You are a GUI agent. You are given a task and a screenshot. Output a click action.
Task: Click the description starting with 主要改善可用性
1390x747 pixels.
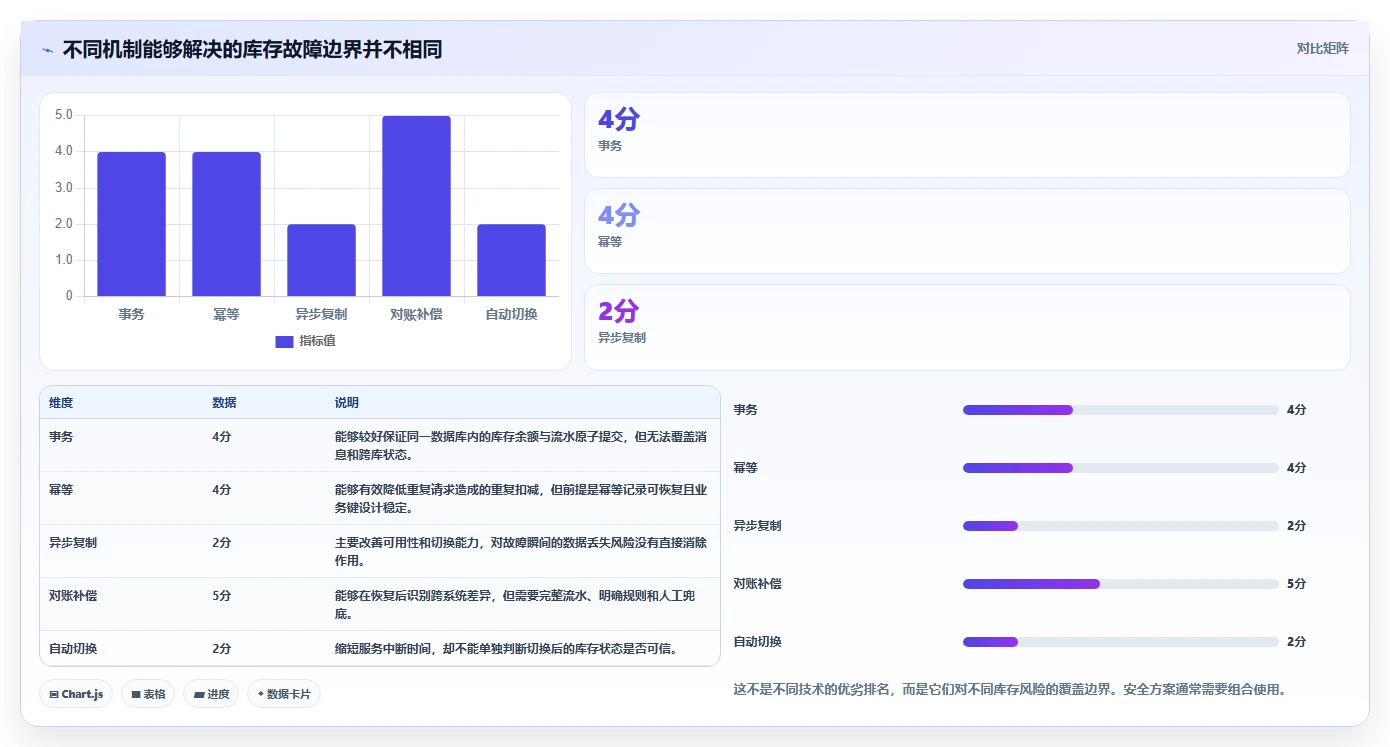pyautogui.click(x=521, y=552)
